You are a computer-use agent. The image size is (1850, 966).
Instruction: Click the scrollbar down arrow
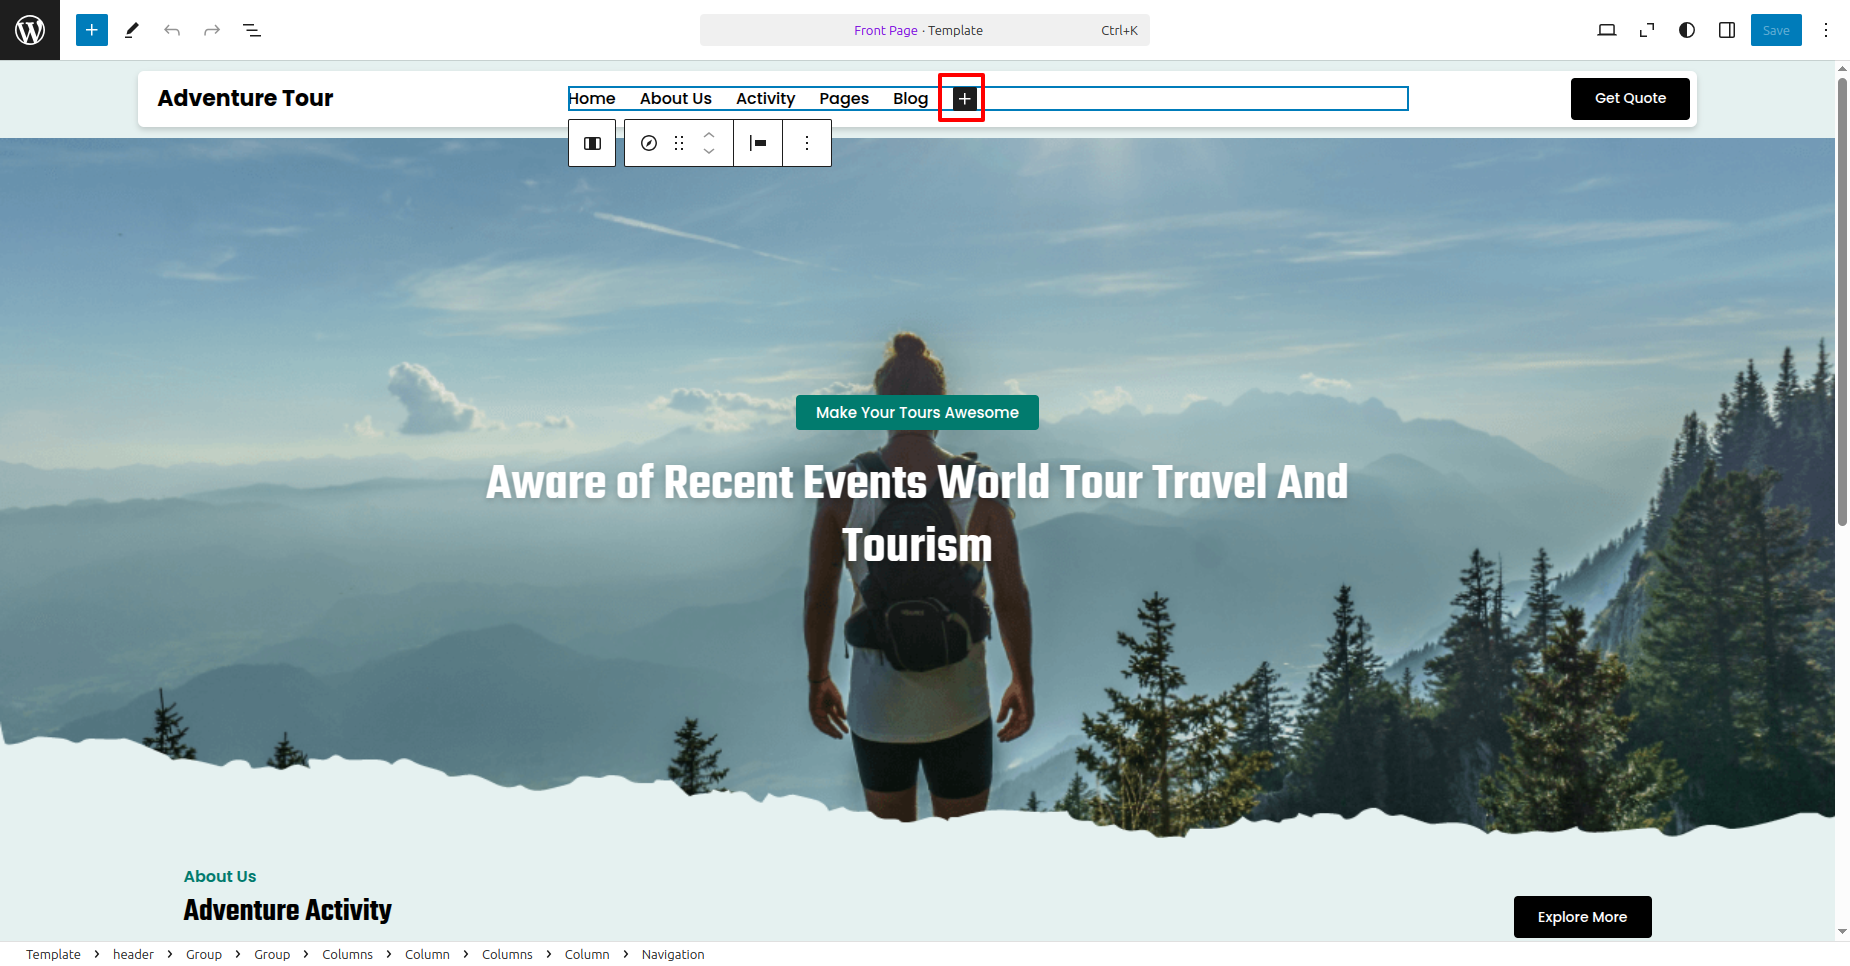[x=1842, y=932]
